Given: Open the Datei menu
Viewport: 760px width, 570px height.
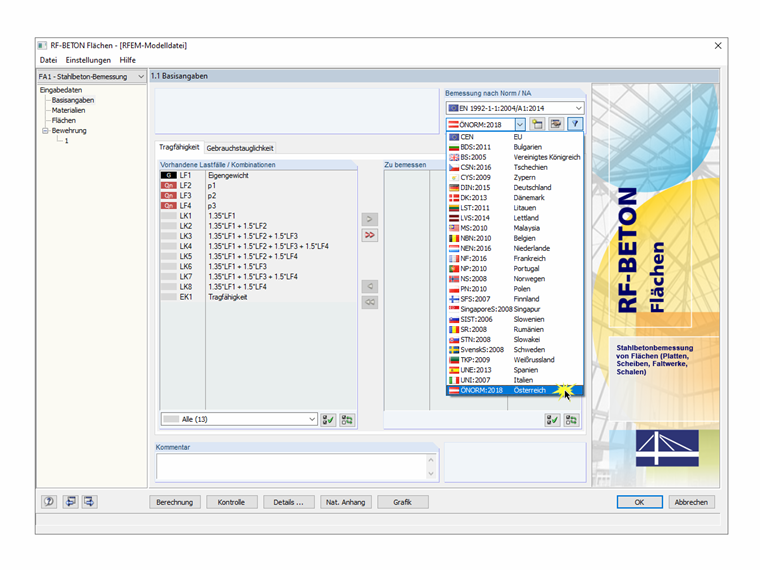Looking at the screenshot, I should (x=48, y=60).
